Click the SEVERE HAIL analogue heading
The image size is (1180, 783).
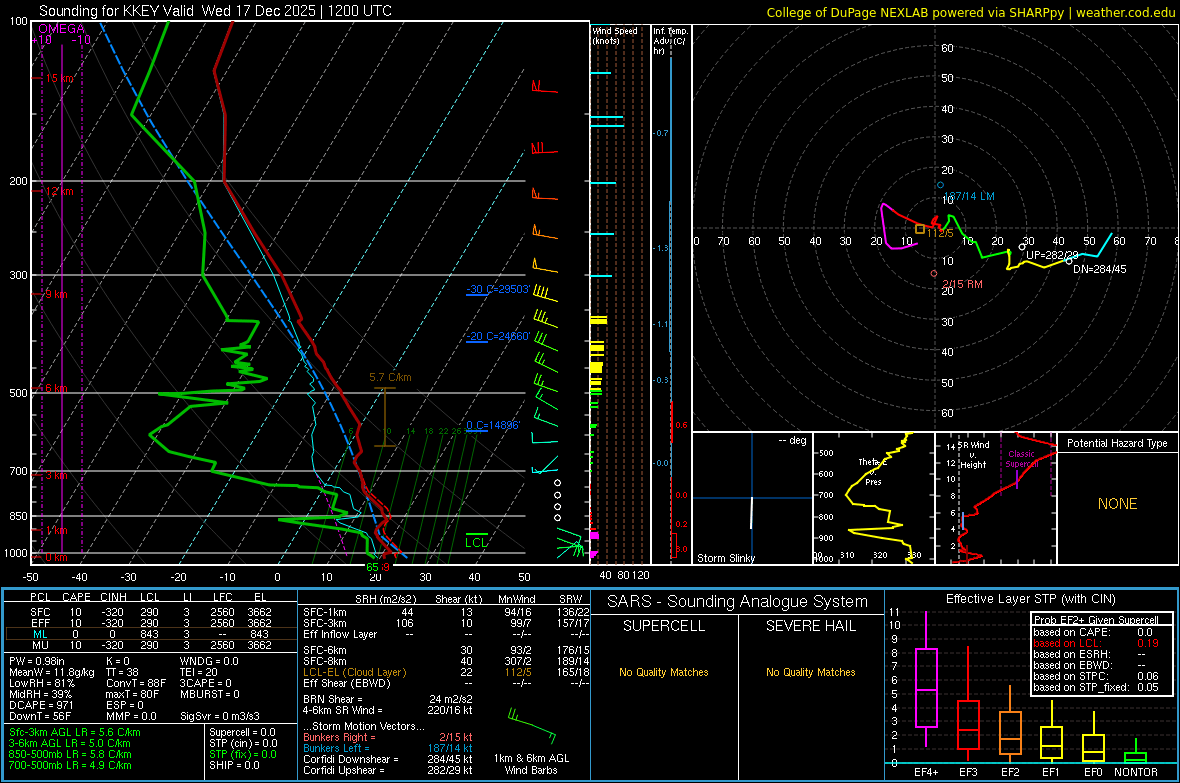(810, 626)
